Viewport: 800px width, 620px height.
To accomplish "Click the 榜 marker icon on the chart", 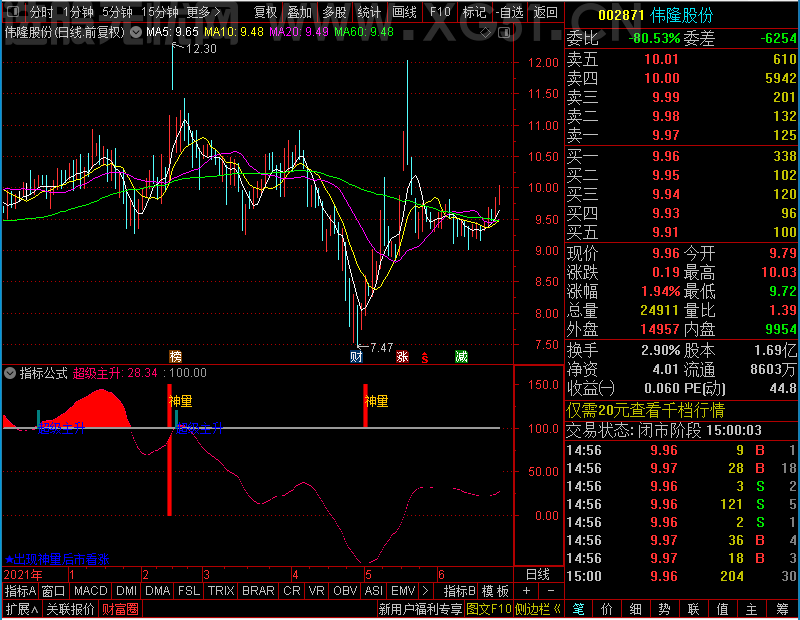I will click(175, 356).
